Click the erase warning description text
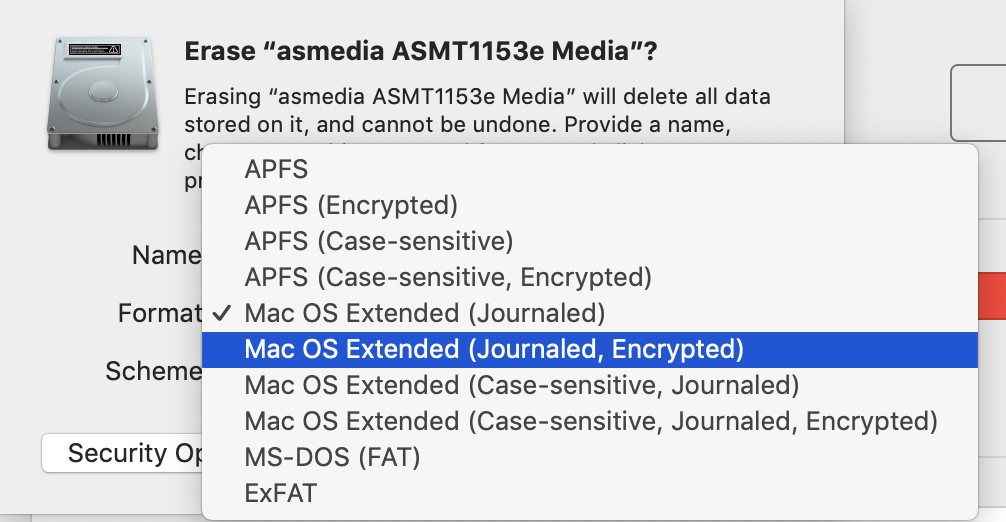1006x522 pixels. pyautogui.click(x=477, y=98)
